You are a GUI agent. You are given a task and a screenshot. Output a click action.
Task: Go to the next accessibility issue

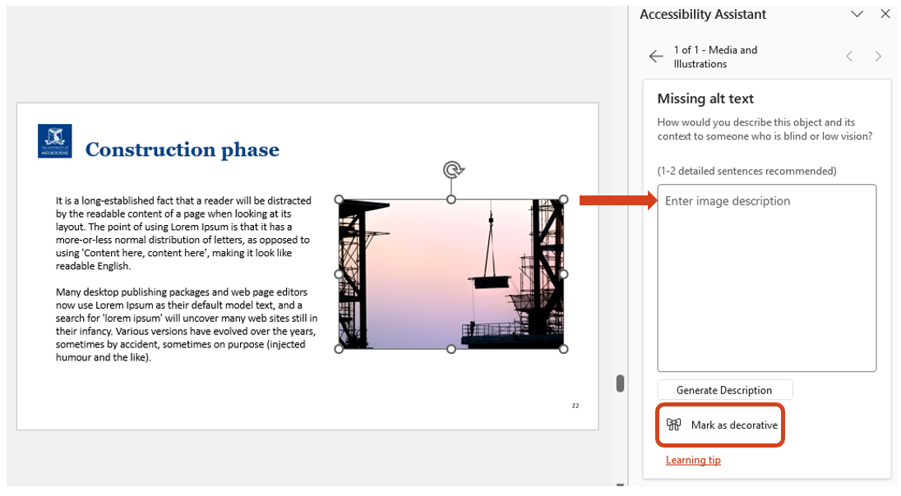pos(878,56)
